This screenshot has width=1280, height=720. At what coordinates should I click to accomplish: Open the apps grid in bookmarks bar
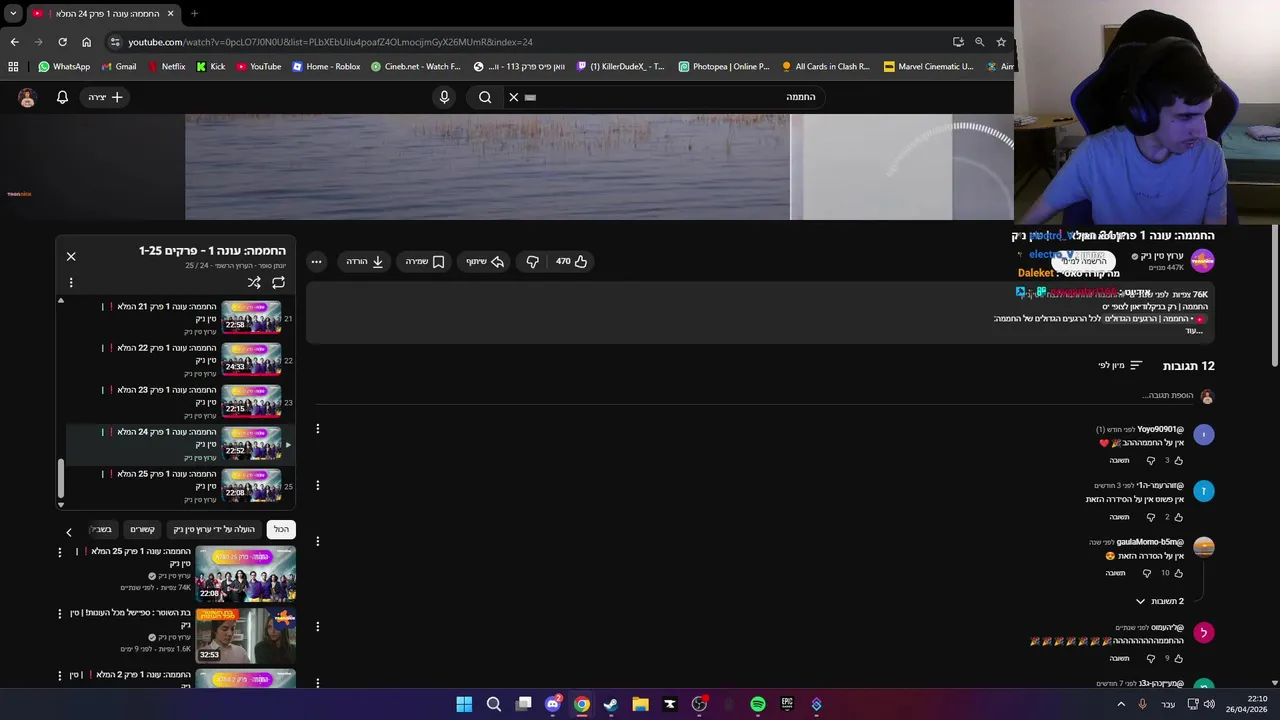(x=13, y=67)
